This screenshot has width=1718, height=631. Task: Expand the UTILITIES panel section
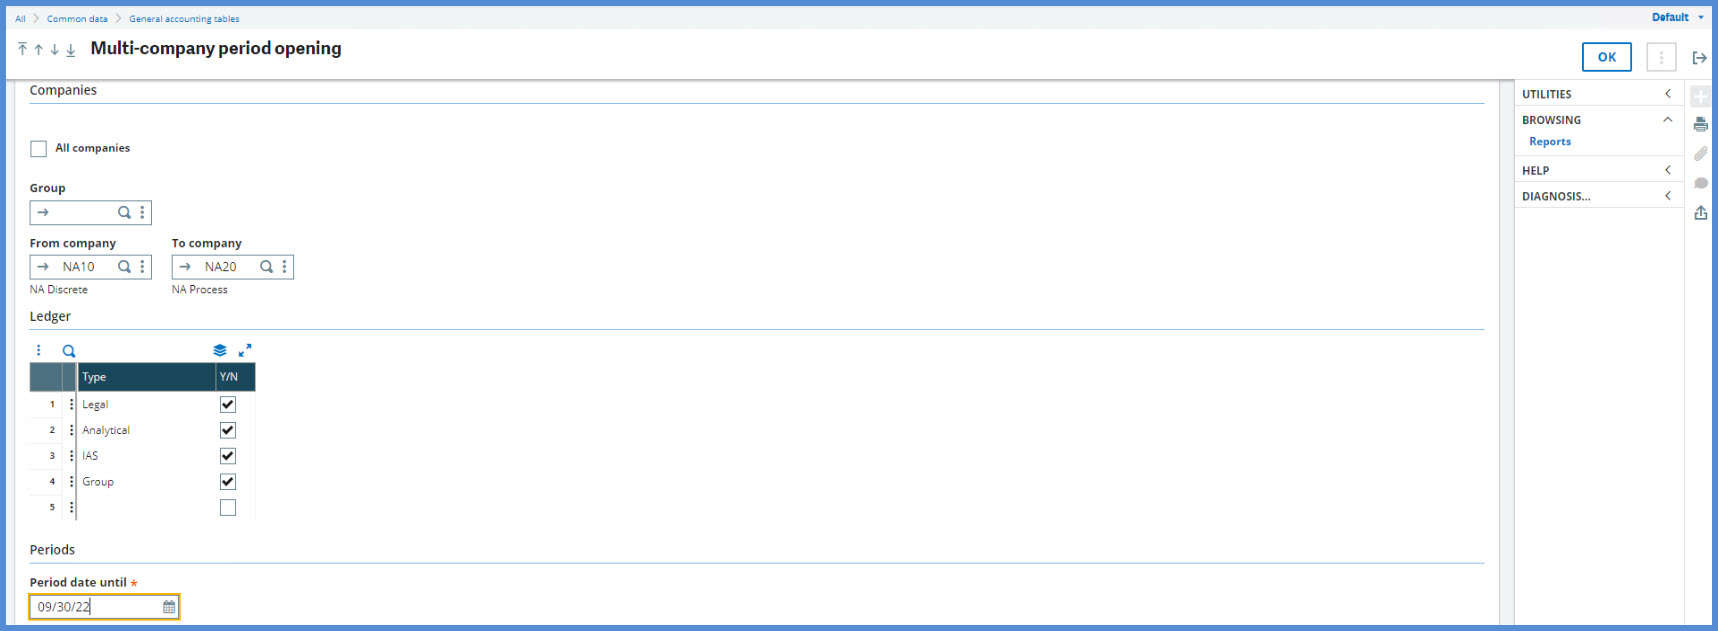pos(1667,94)
